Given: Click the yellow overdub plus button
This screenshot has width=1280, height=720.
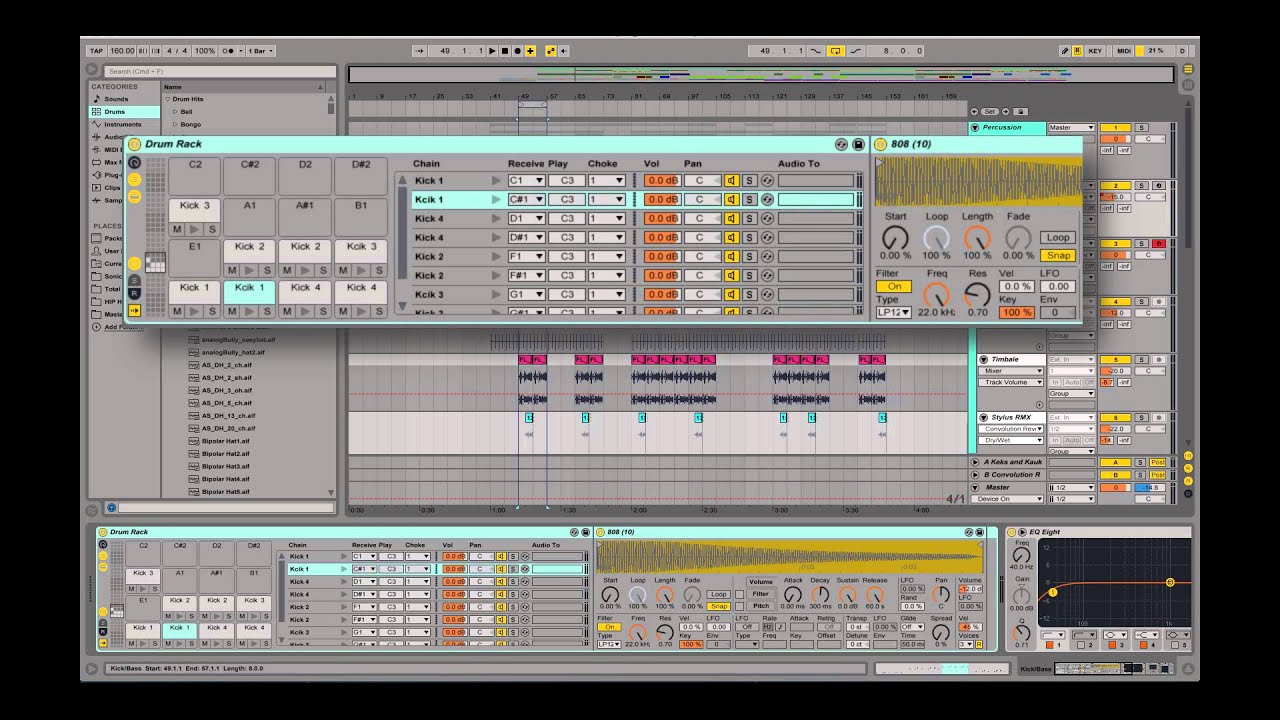Looking at the screenshot, I should coord(530,50).
